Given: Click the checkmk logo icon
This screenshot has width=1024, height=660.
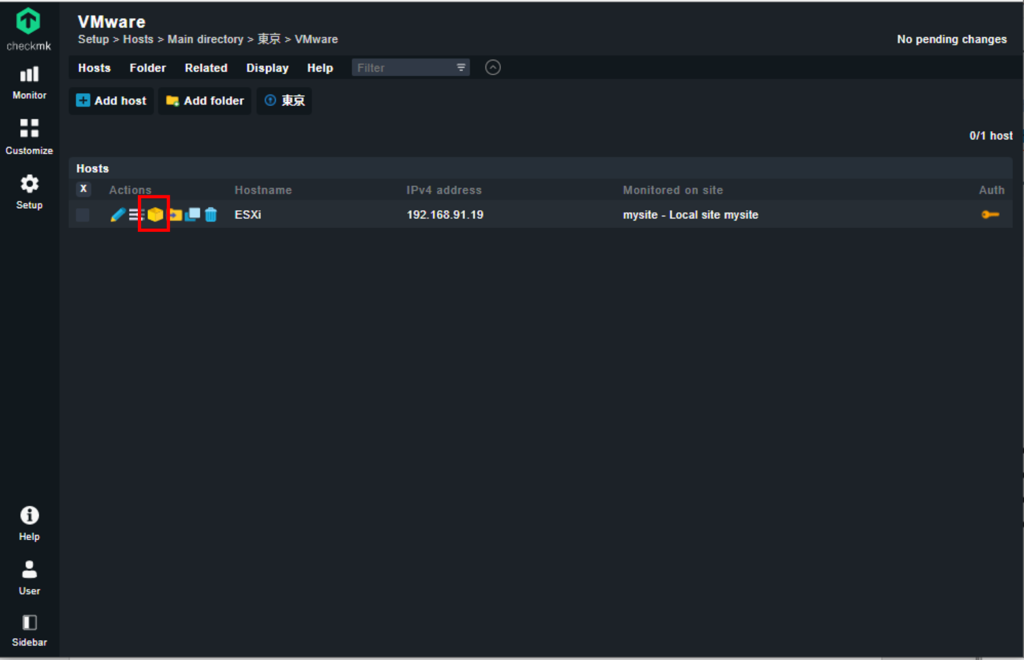Looking at the screenshot, I should (28, 22).
